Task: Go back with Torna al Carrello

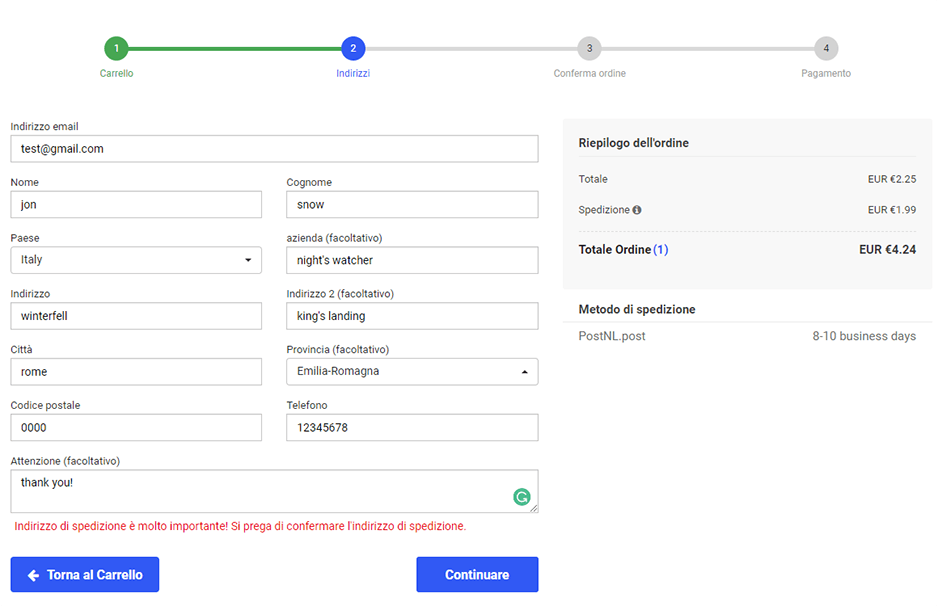Action: point(85,575)
